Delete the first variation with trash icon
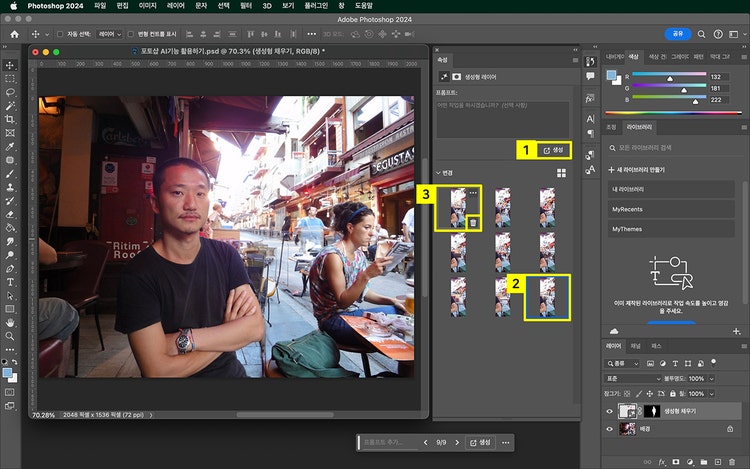This screenshot has height=469, width=750. click(x=473, y=221)
